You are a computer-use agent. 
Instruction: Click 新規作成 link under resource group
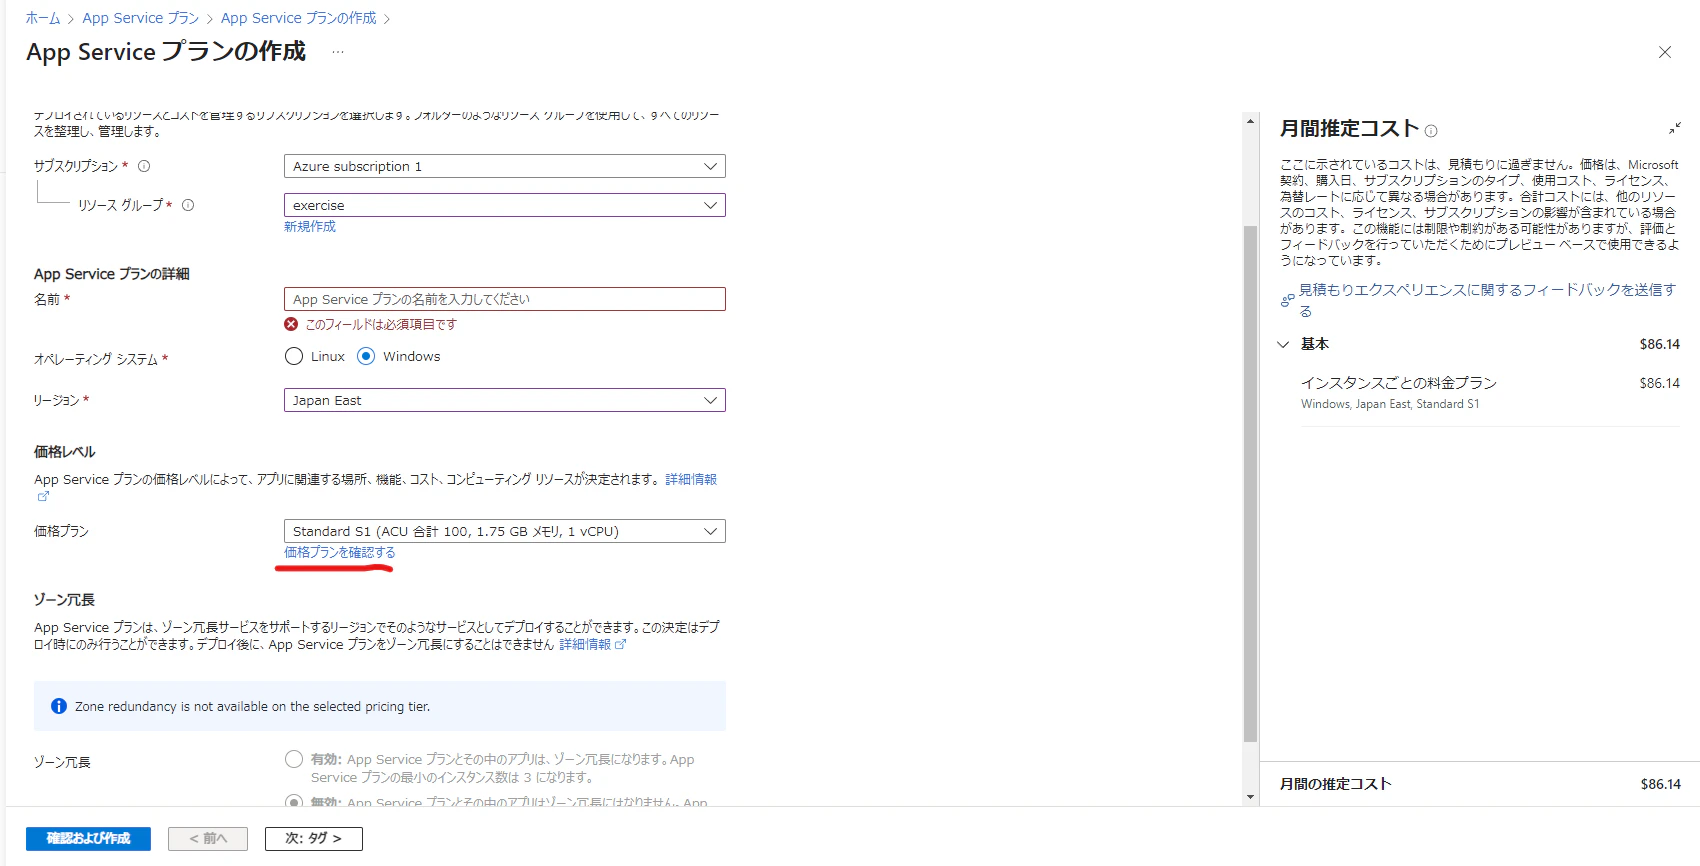click(x=310, y=227)
